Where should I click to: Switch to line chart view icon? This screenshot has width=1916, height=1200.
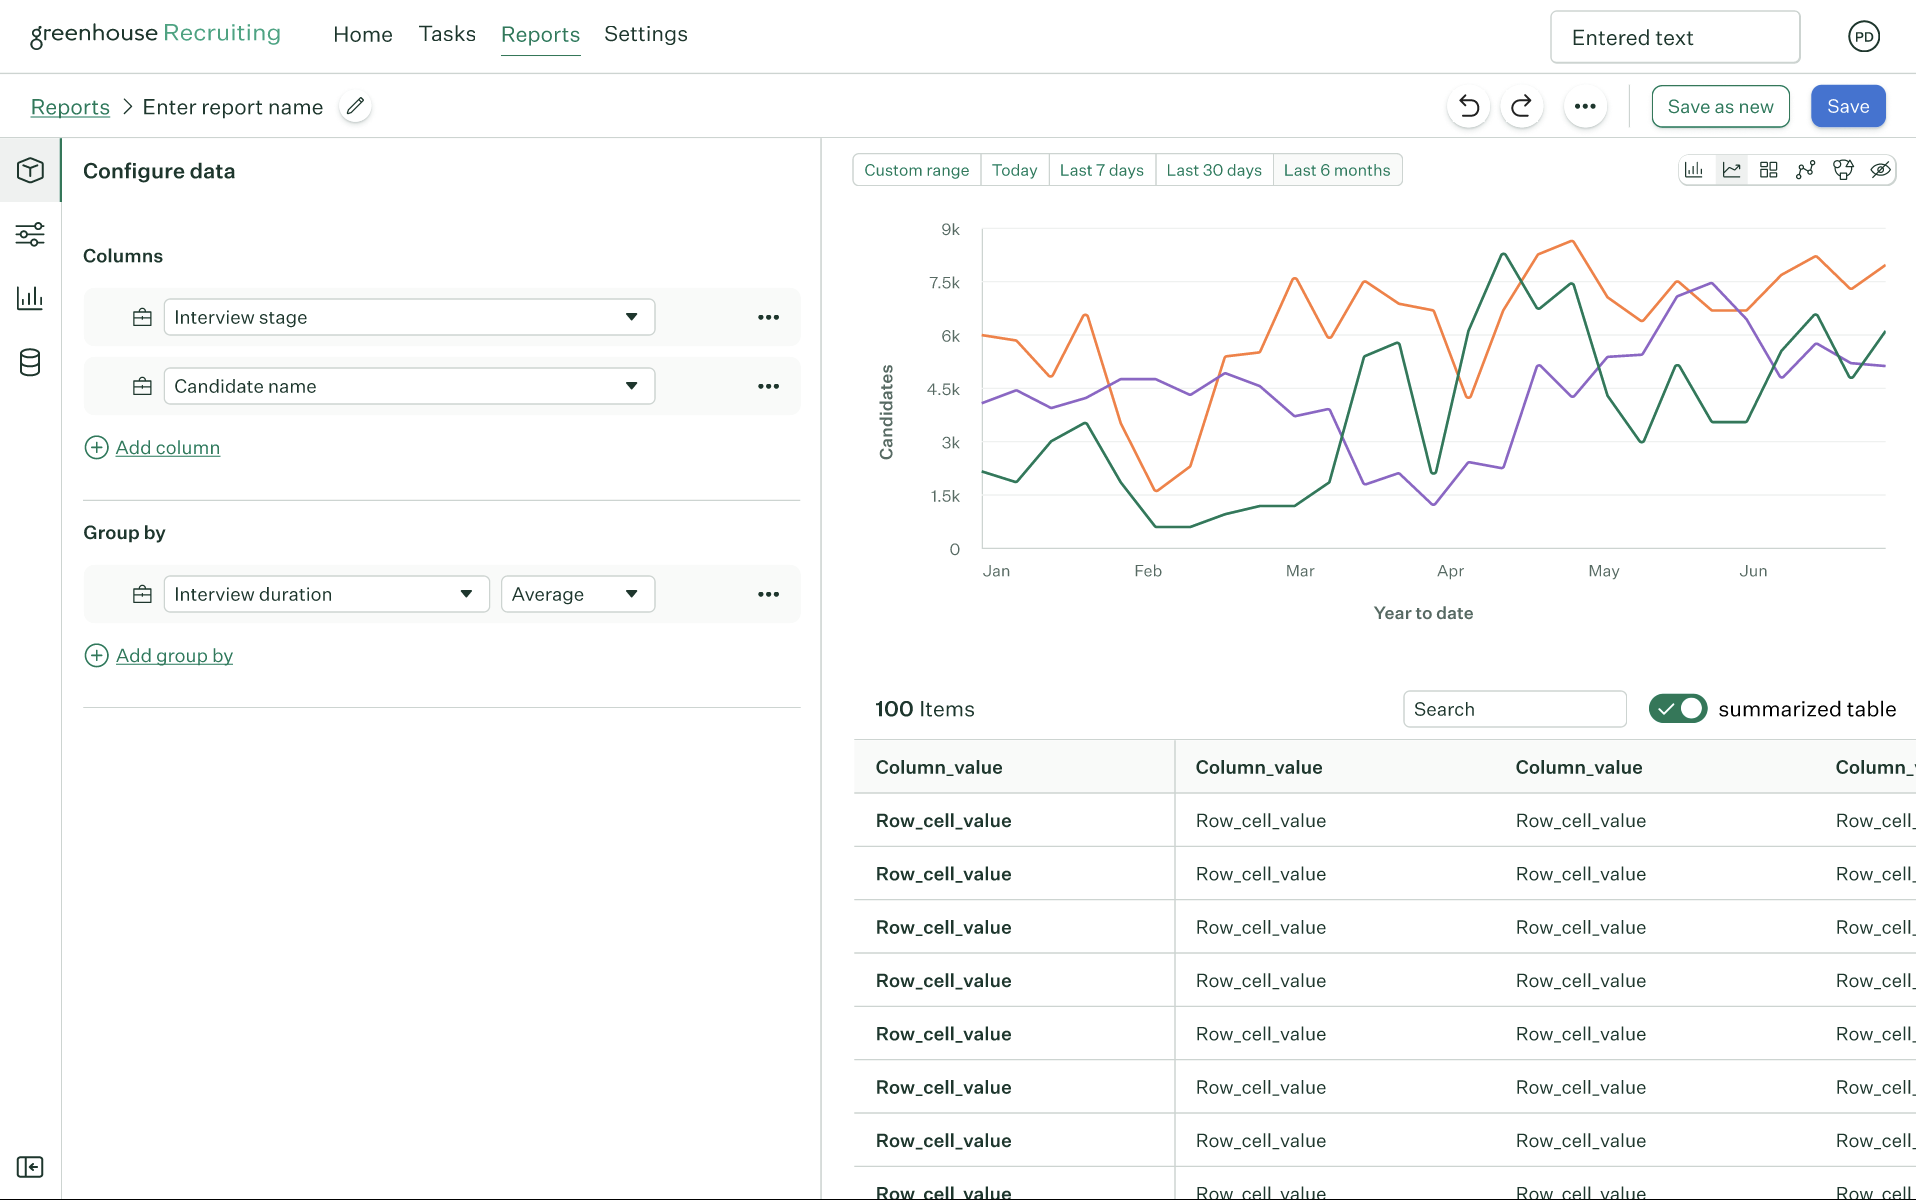point(1731,170)
